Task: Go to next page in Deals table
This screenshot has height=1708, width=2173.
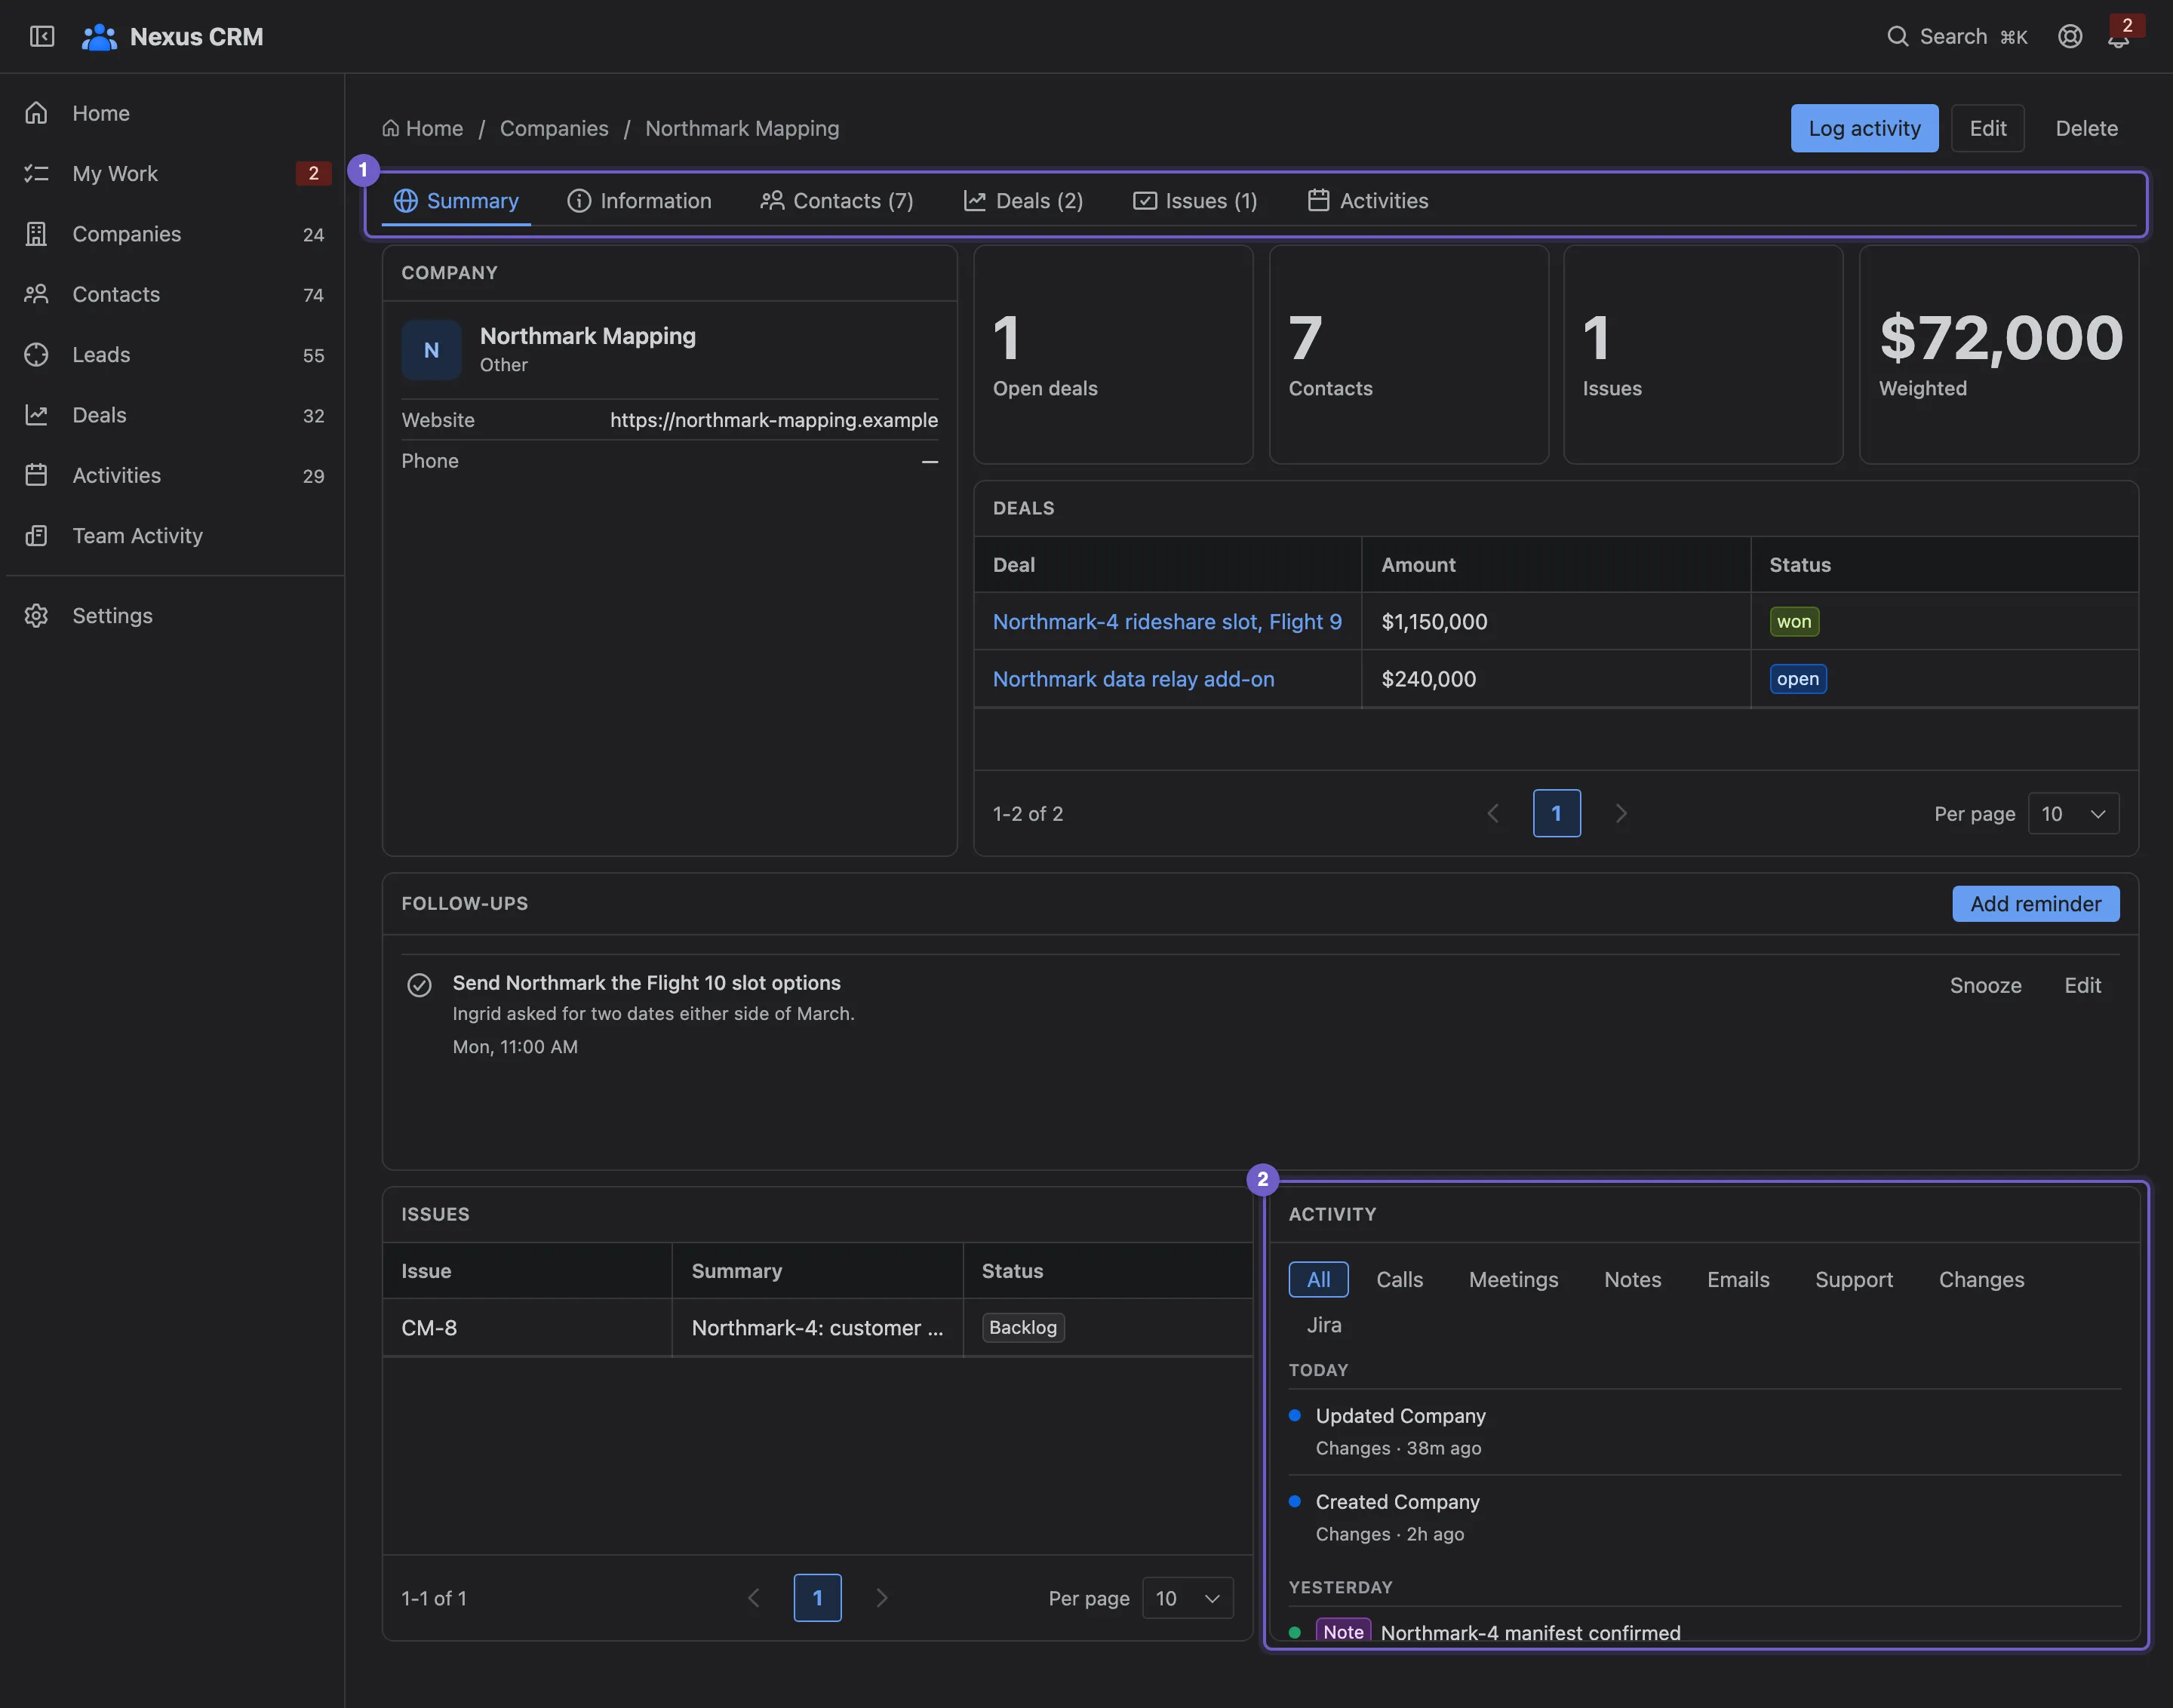Action: (1621, 814)
